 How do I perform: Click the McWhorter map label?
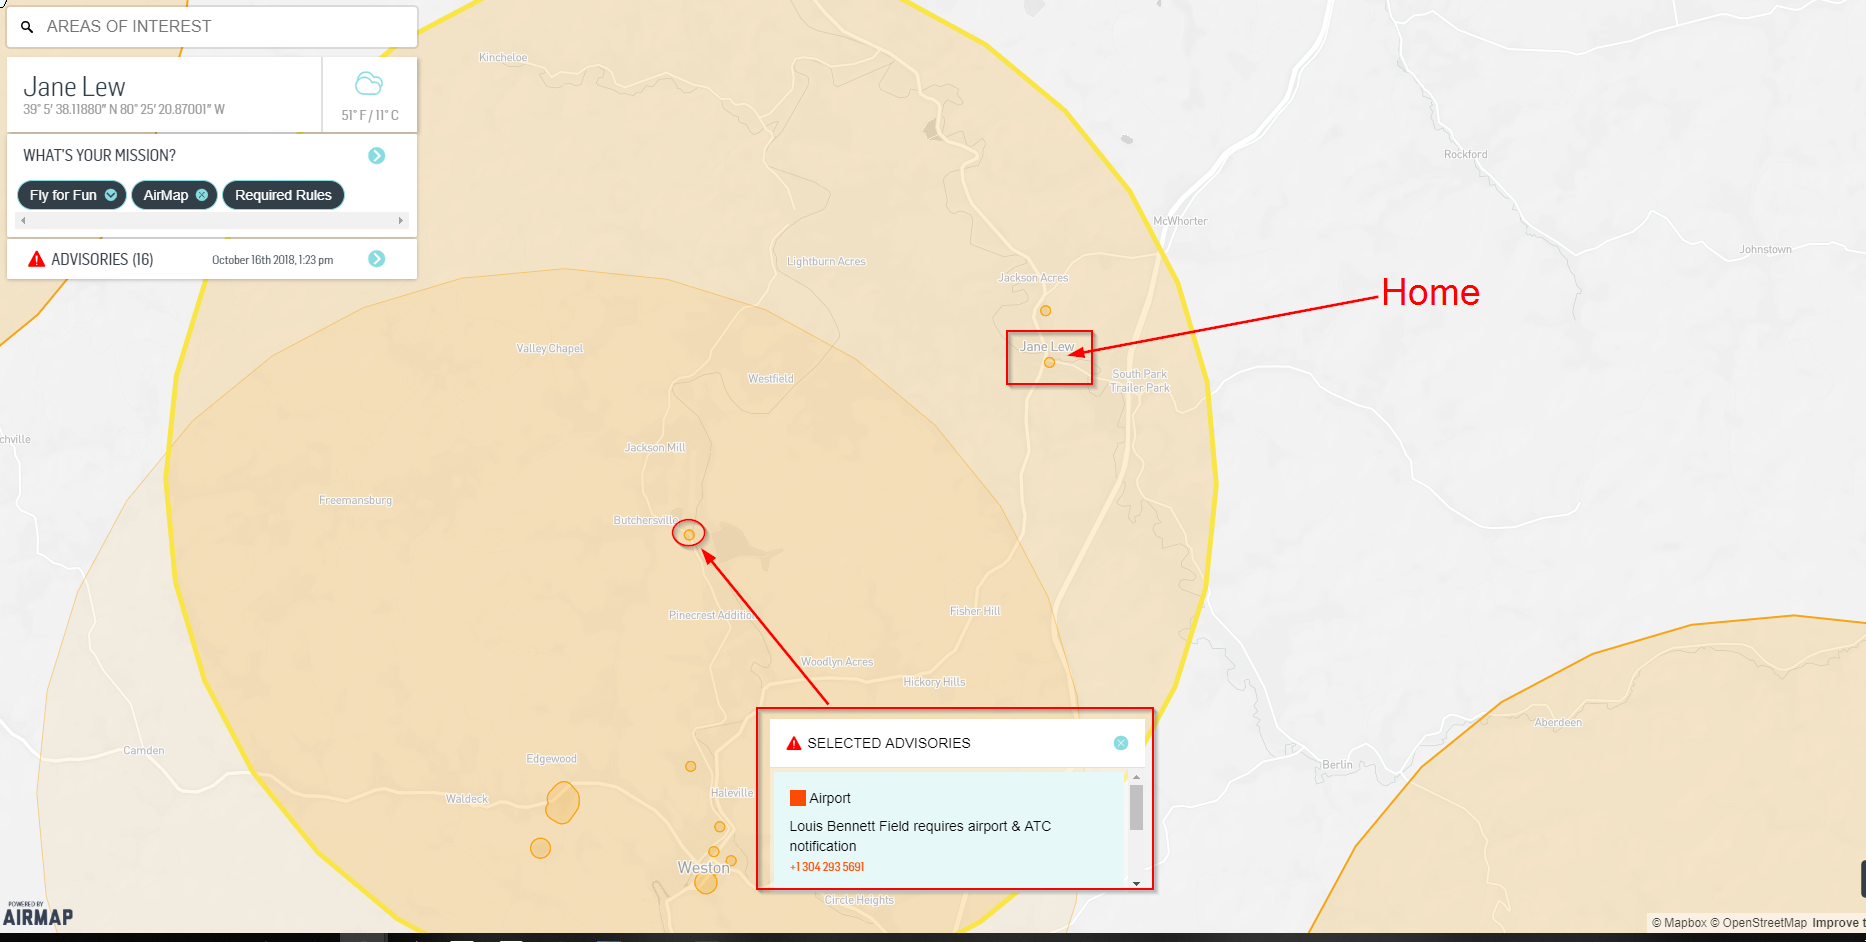pyautogui.click(x=1180, y=221)
